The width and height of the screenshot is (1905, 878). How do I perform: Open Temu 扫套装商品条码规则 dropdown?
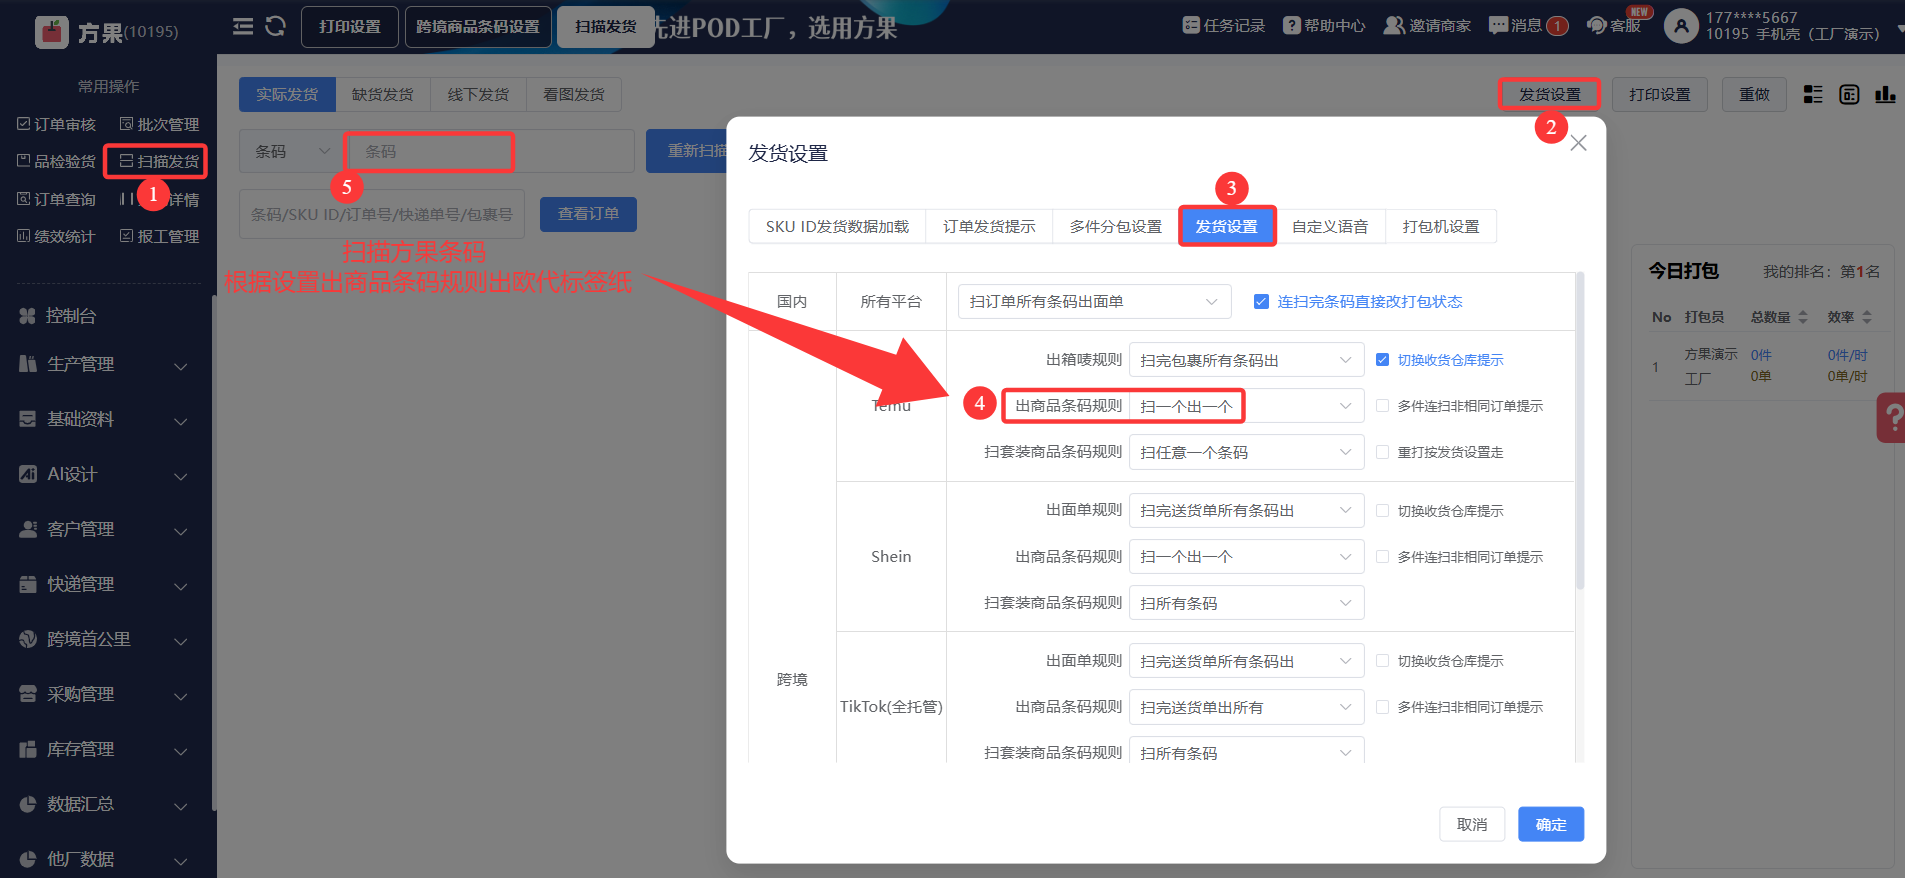tap(1246, 452)
